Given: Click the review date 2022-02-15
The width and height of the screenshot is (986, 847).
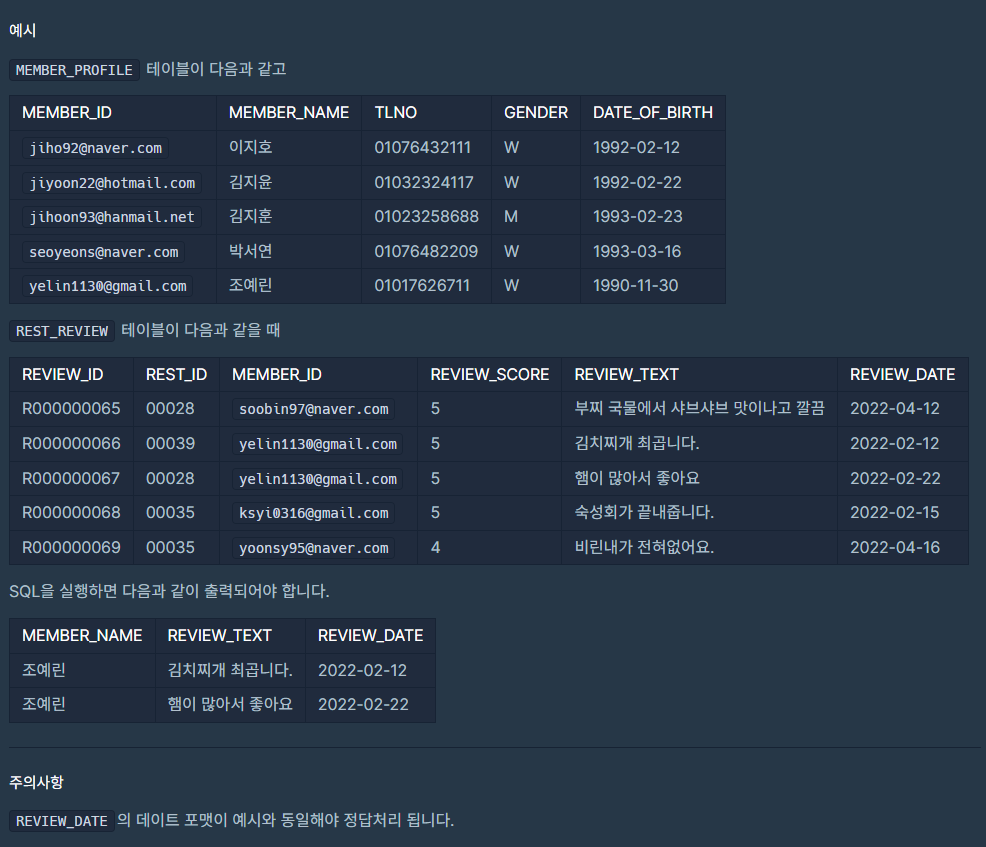Looking at the screenshot, I should (895, 512).
